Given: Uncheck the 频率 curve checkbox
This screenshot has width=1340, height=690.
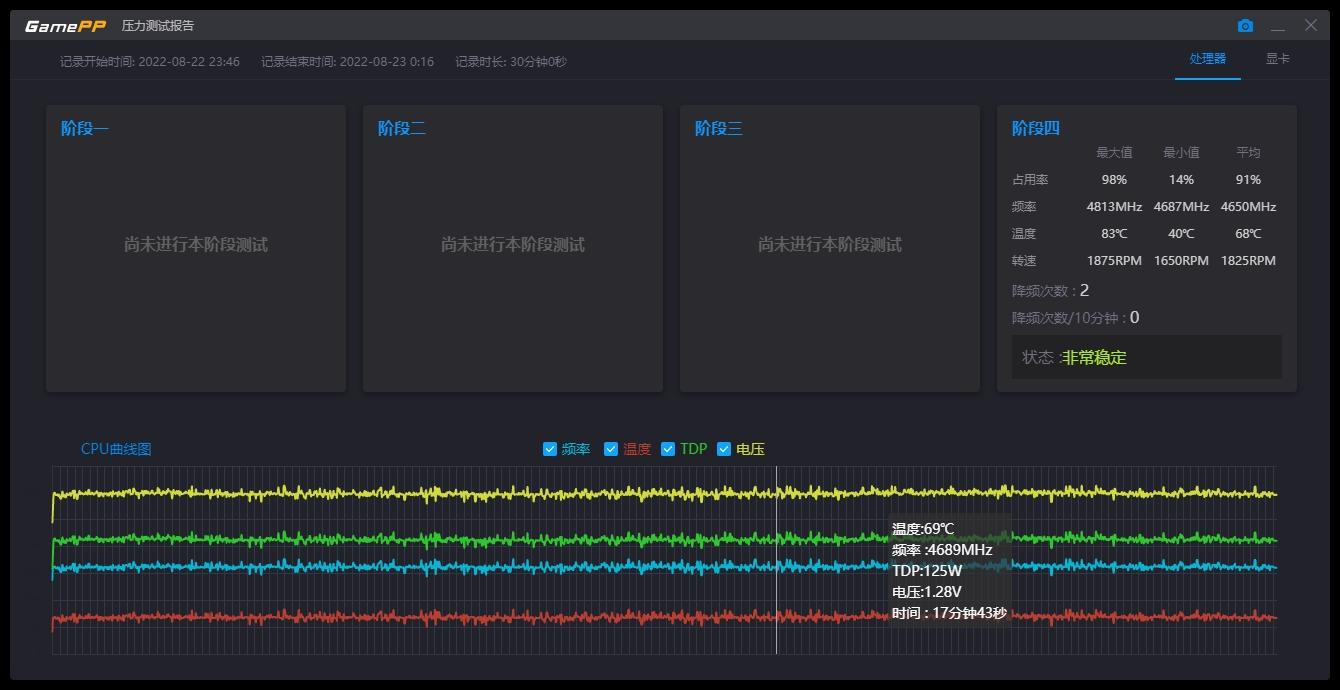Looking at the screenshot, I should pos(549,449).
